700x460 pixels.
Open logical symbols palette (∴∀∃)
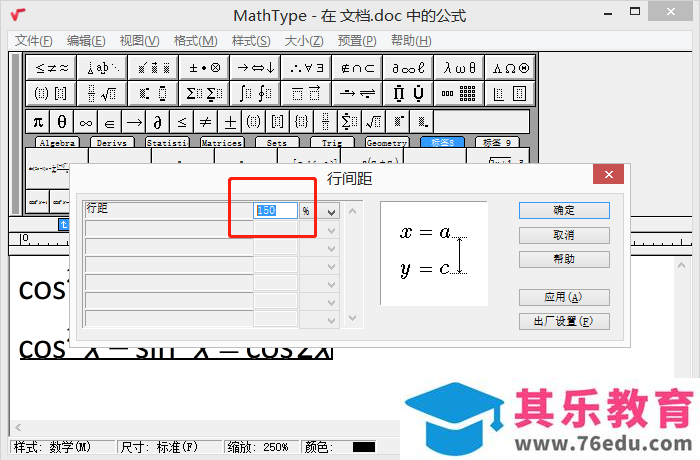[306, 68]
